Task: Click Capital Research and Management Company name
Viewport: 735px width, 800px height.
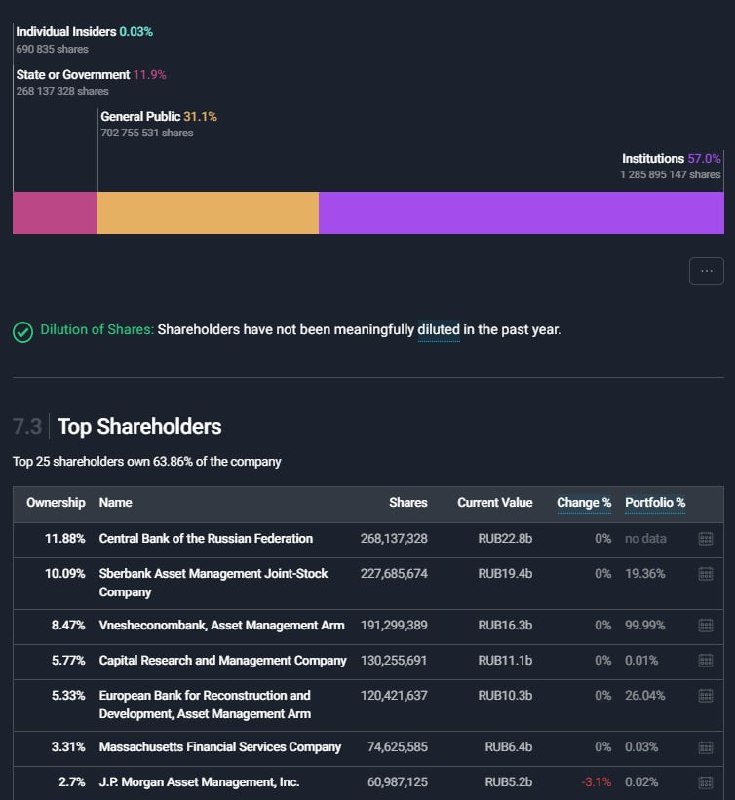Action: pos(222,661)
